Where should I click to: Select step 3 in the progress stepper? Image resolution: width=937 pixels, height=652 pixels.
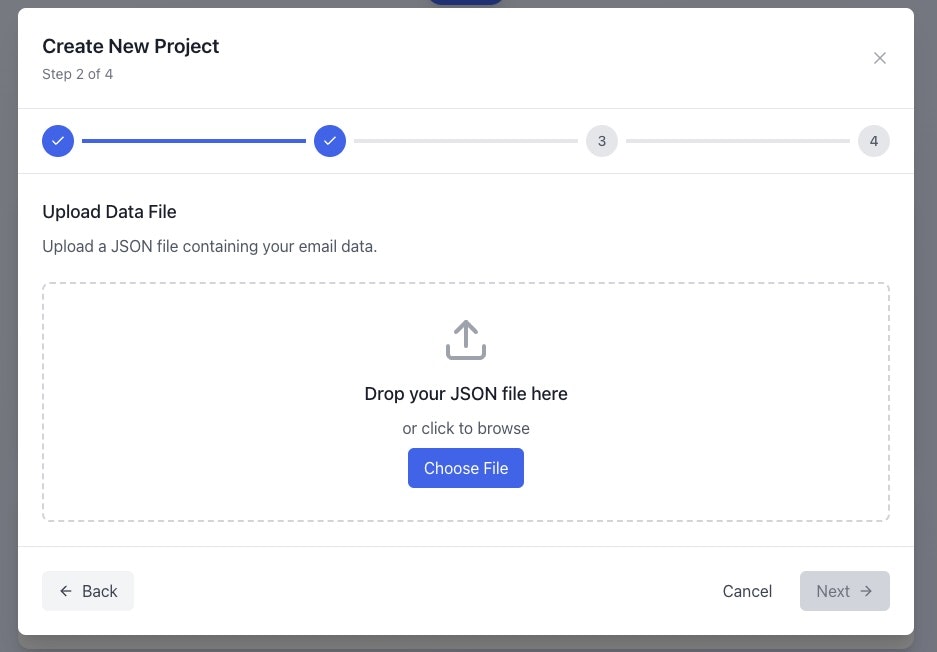tap(602, 141)
